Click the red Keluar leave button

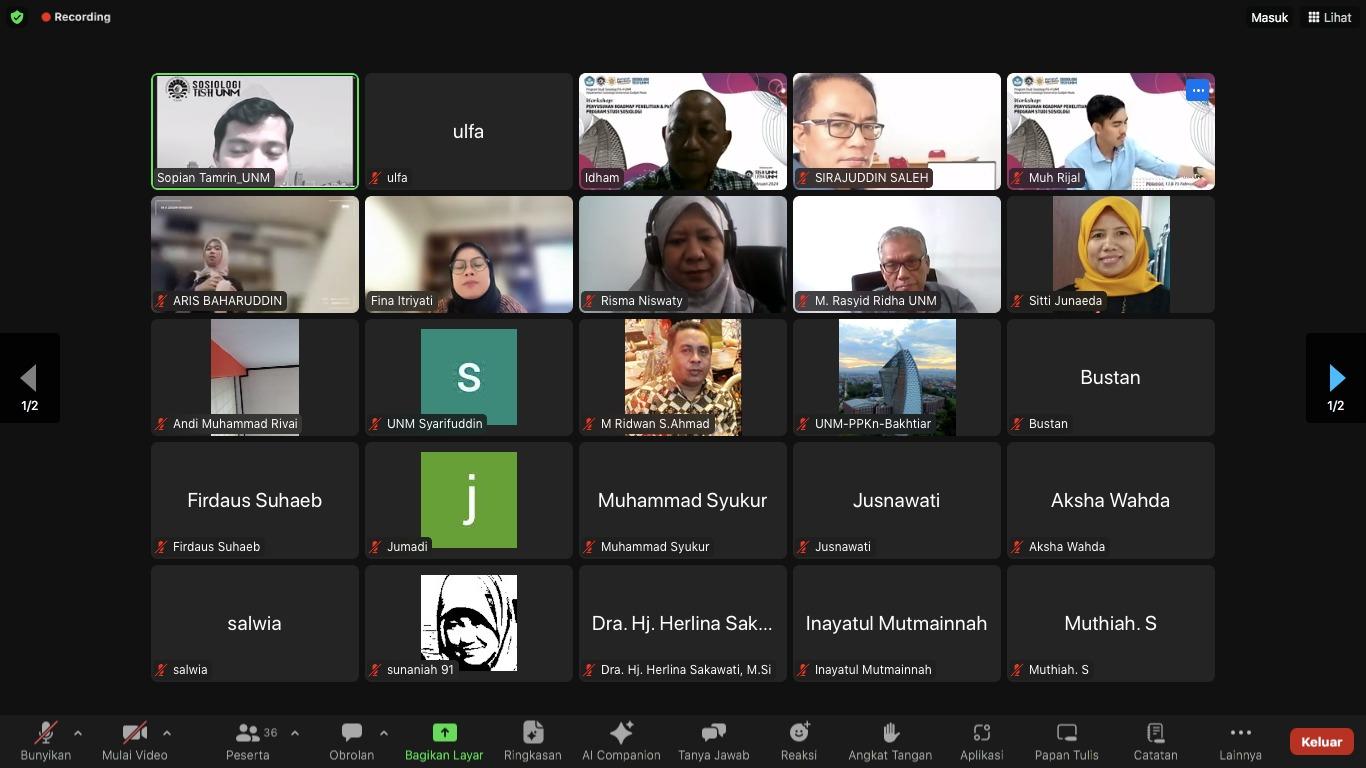pos(1321,741)
